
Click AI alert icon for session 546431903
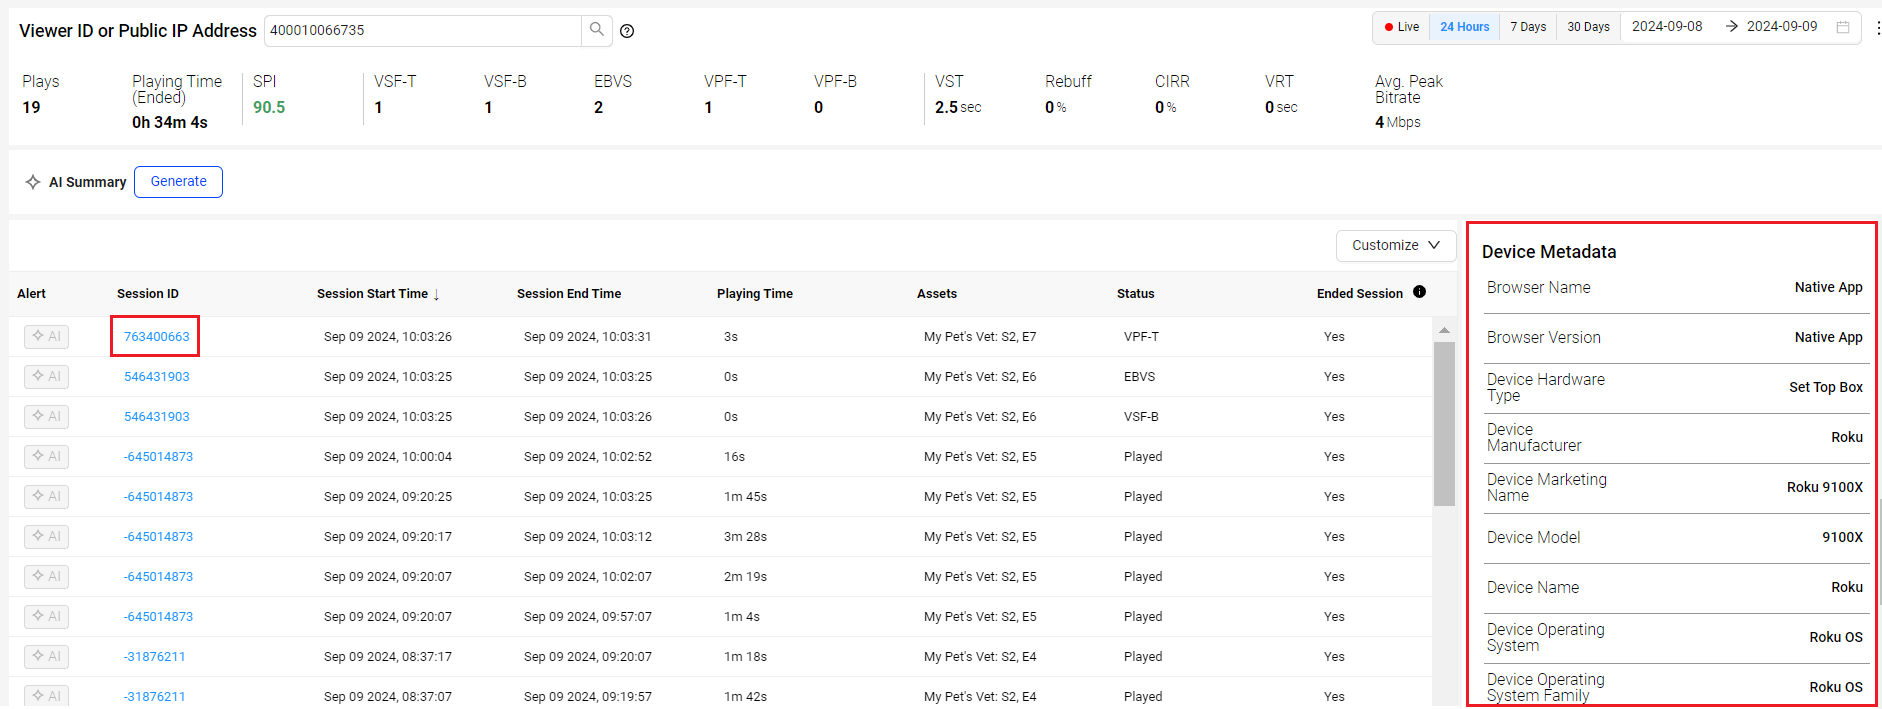(x=46, y=376)
